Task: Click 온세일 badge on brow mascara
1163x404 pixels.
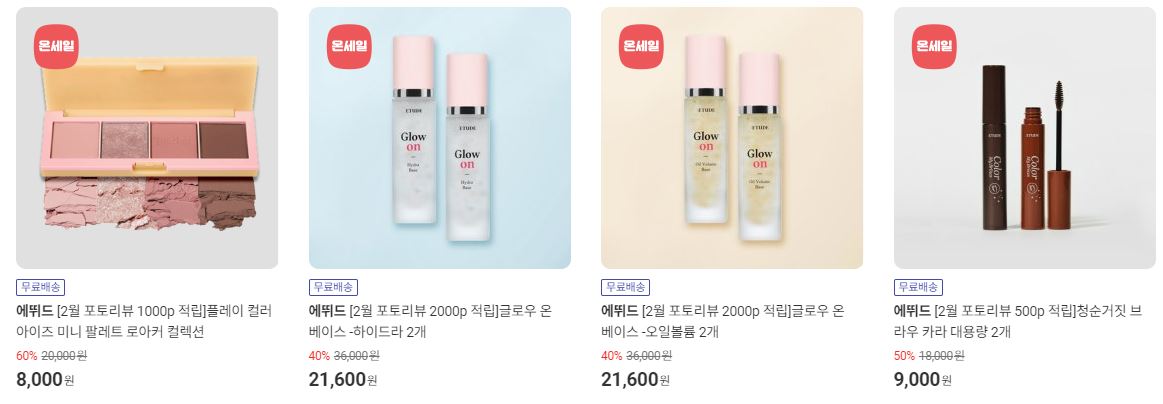Action: point(934,47)
